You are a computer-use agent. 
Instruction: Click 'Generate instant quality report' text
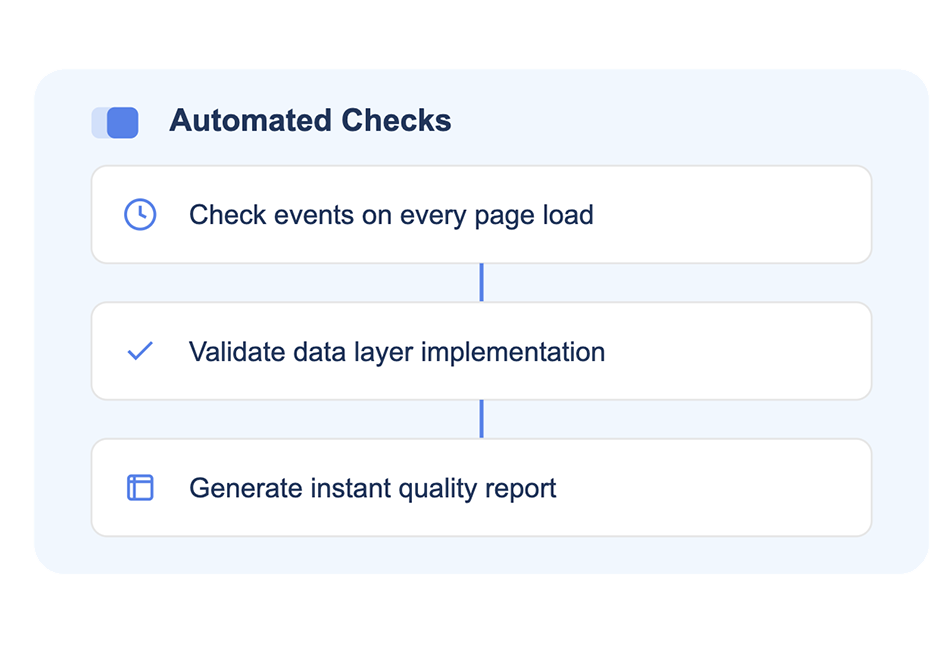[x=372, y=489]
